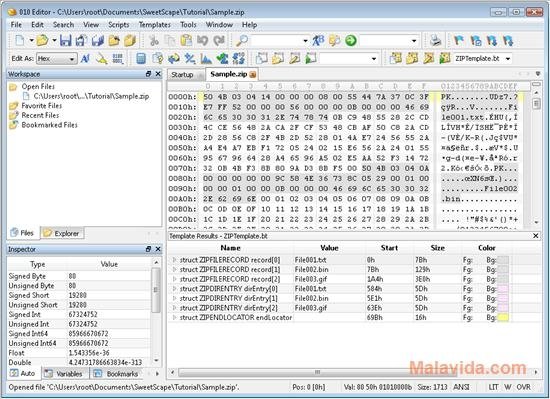The width and height of the screenshot is (550, 399).
Task: Click the green Goto arrow icon
Action: pos(350,41)
